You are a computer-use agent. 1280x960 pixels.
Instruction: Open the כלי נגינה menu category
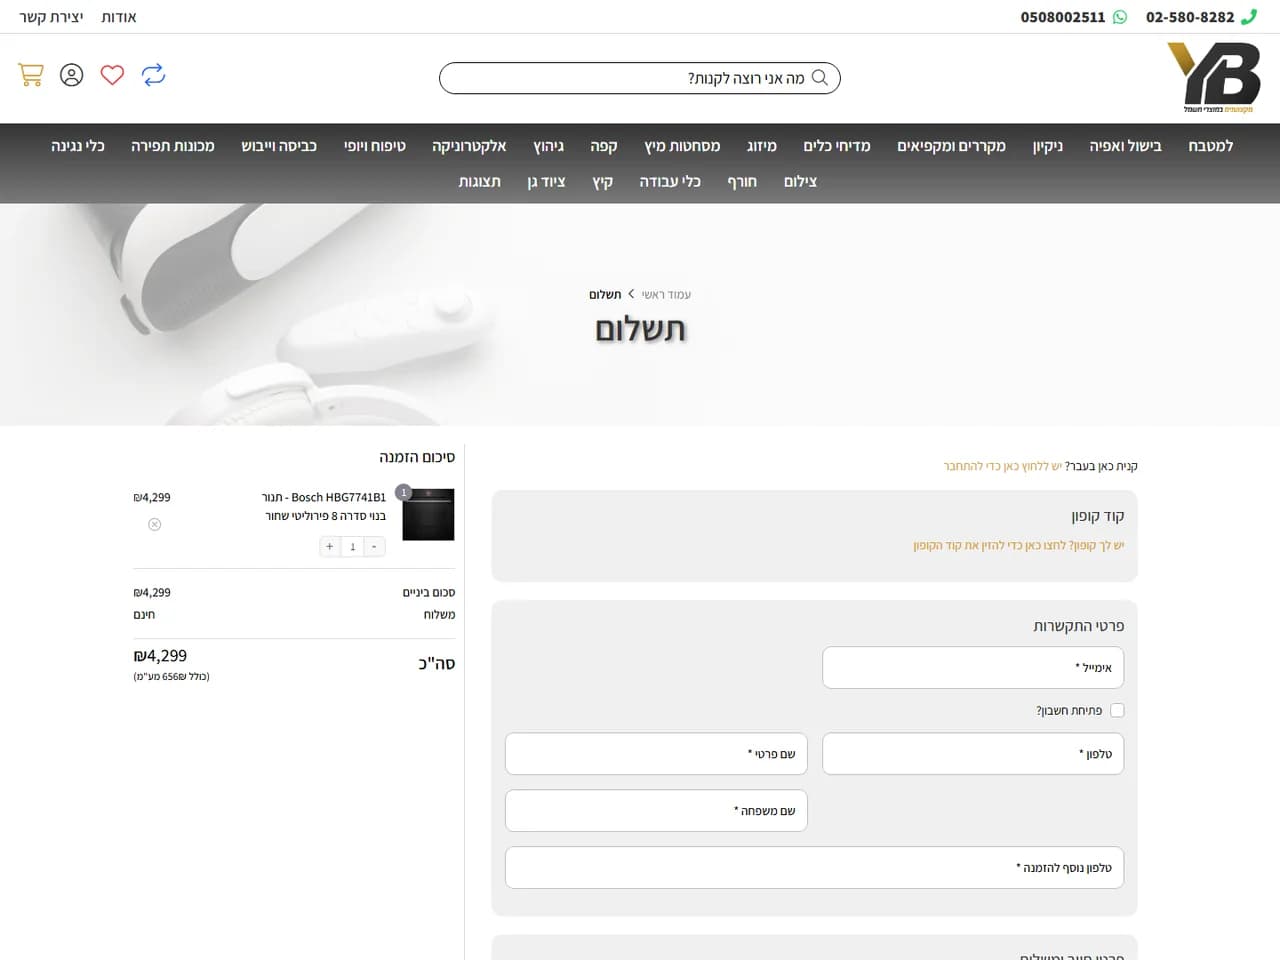coord(78,146)
